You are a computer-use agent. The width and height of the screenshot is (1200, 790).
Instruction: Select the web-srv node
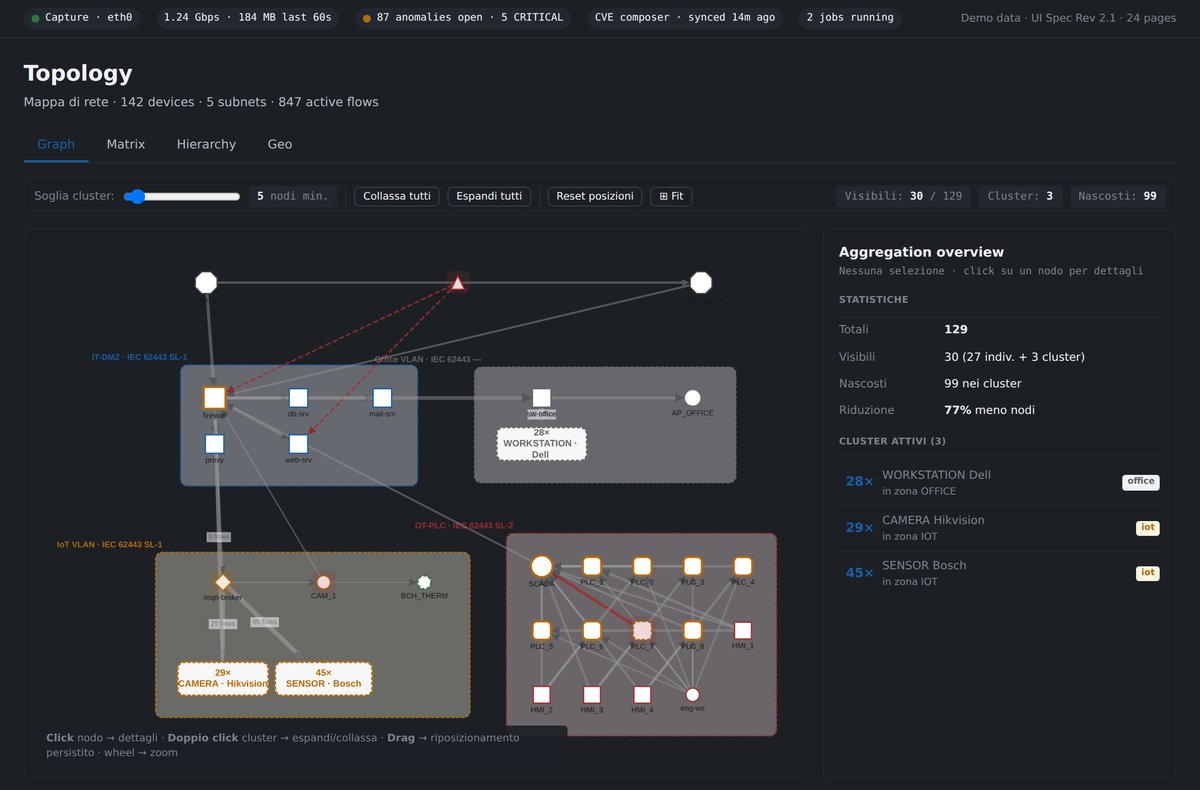pos(298,444)
